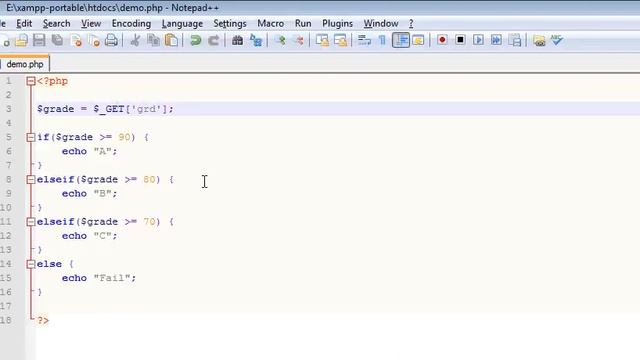
Task: Open the Plugins menu
Action: tap(337, 24)
